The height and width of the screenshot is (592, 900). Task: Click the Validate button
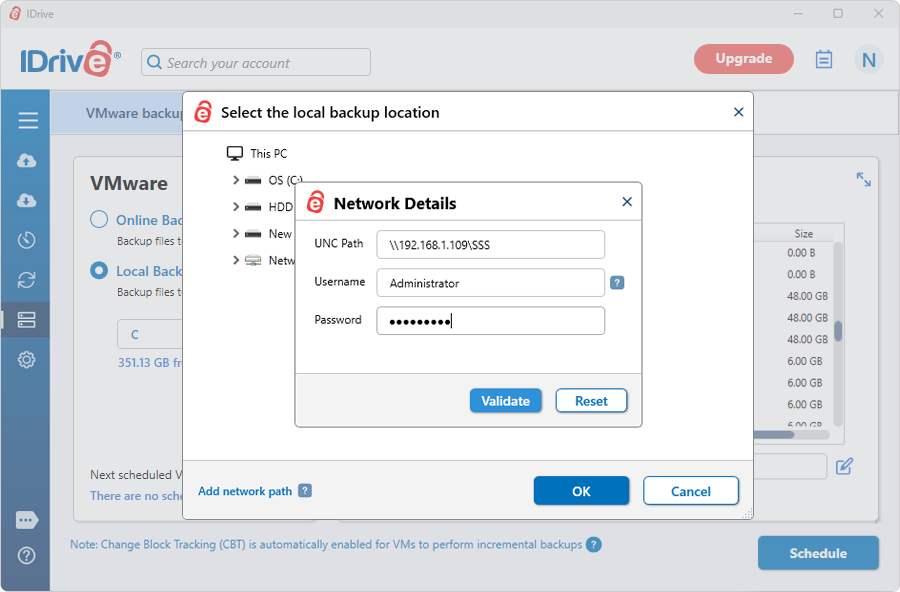tap(505, 401)
